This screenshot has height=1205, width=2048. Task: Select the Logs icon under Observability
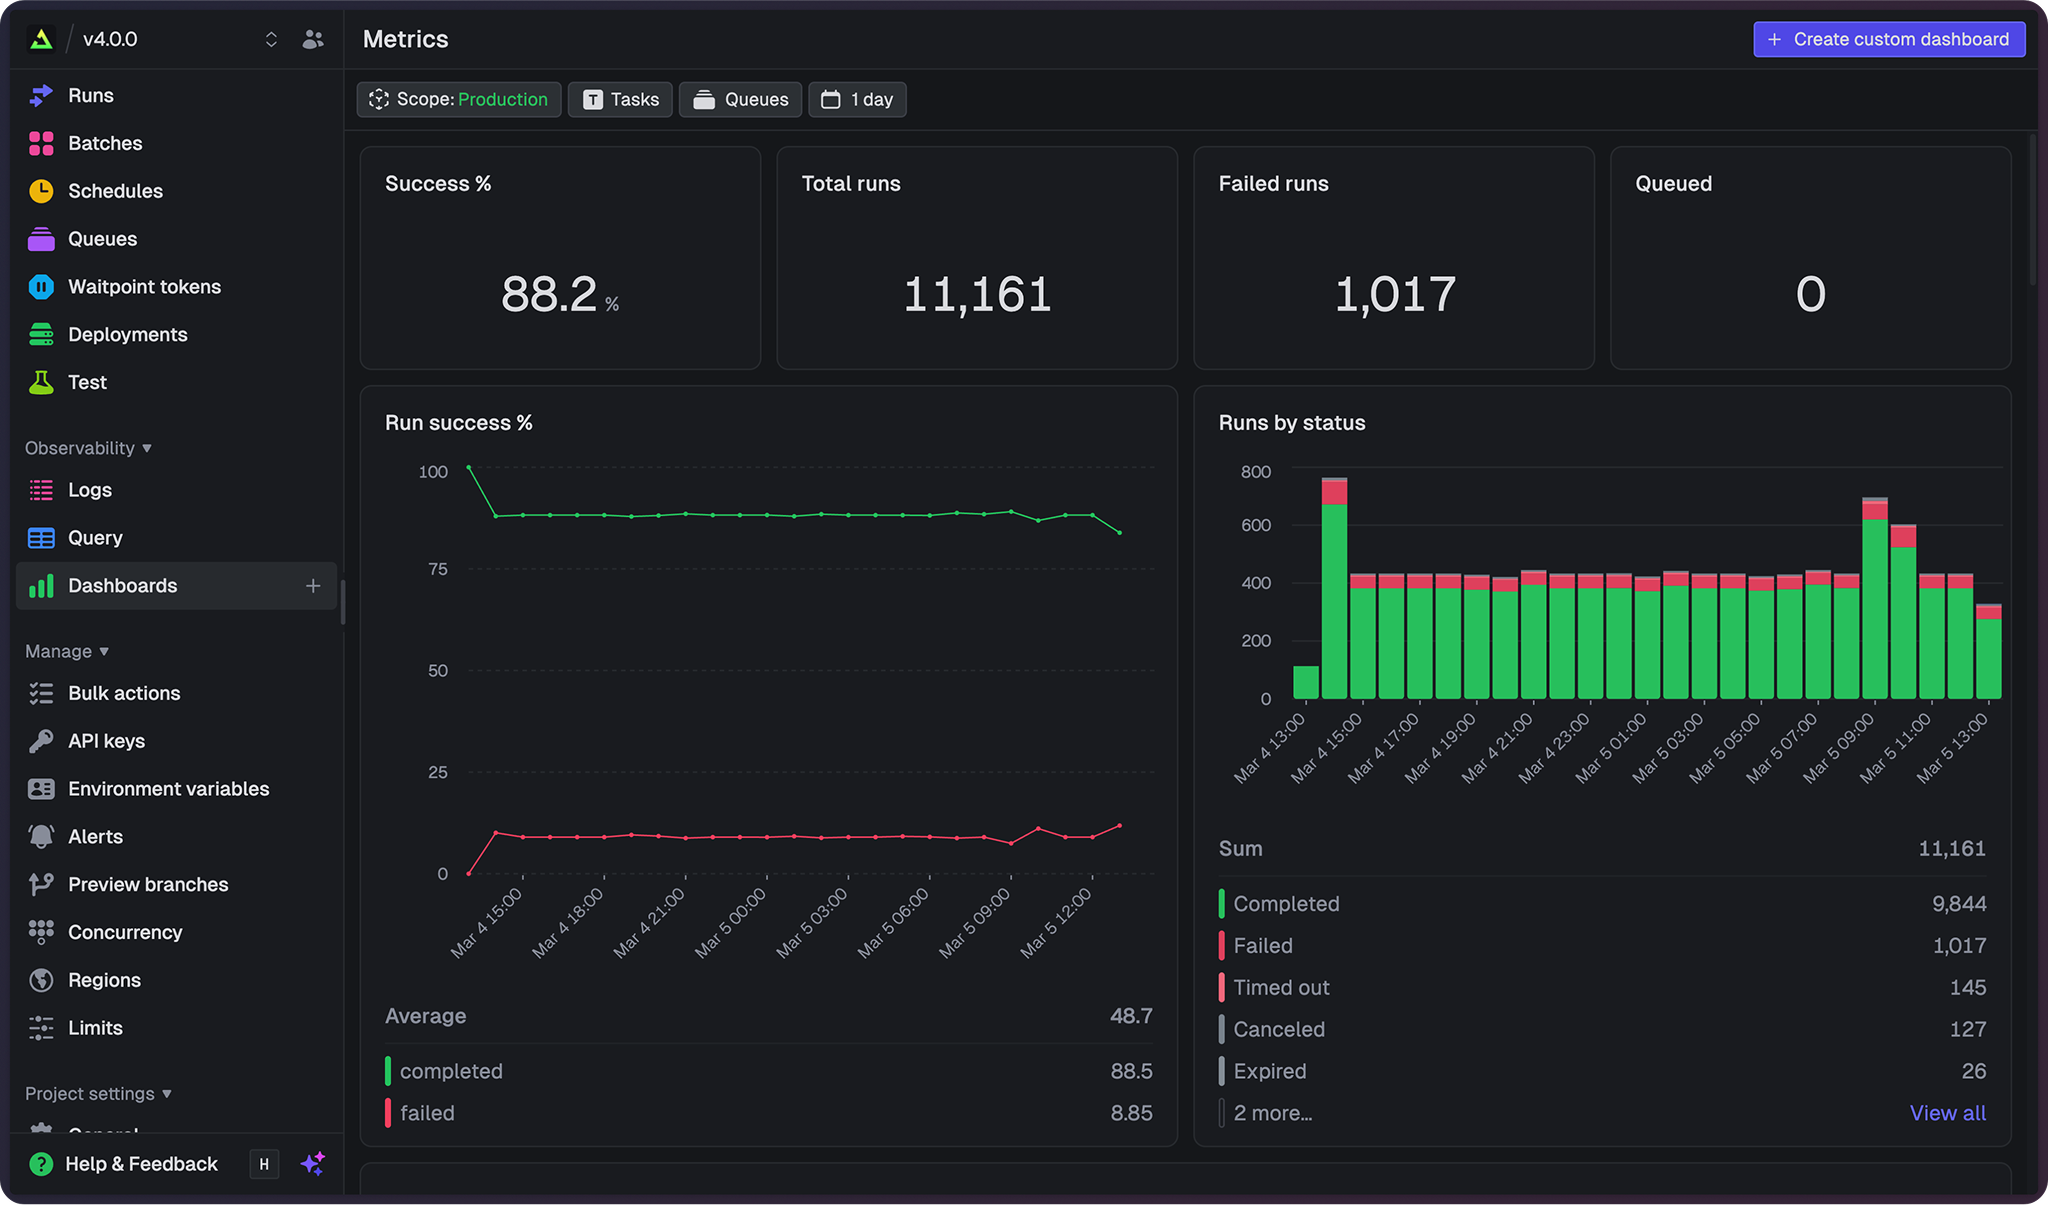(41, 489)
